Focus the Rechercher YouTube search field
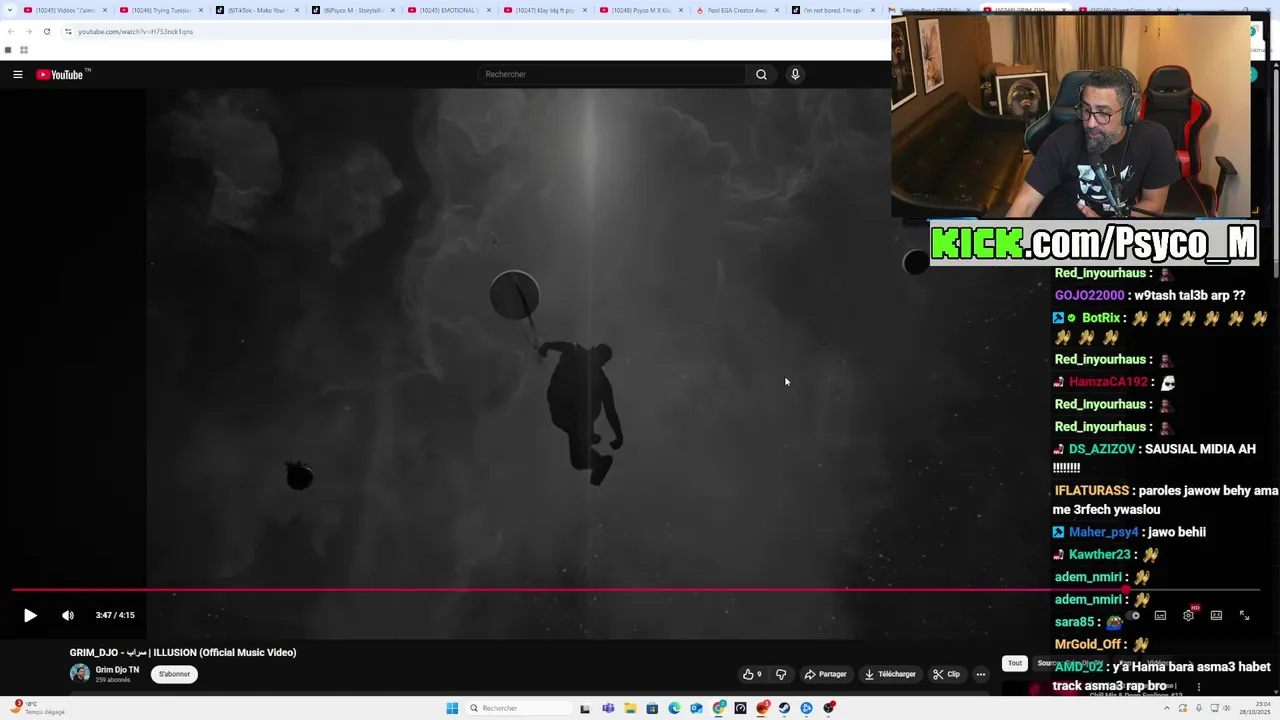The image size is (1280, 720). 611,74
